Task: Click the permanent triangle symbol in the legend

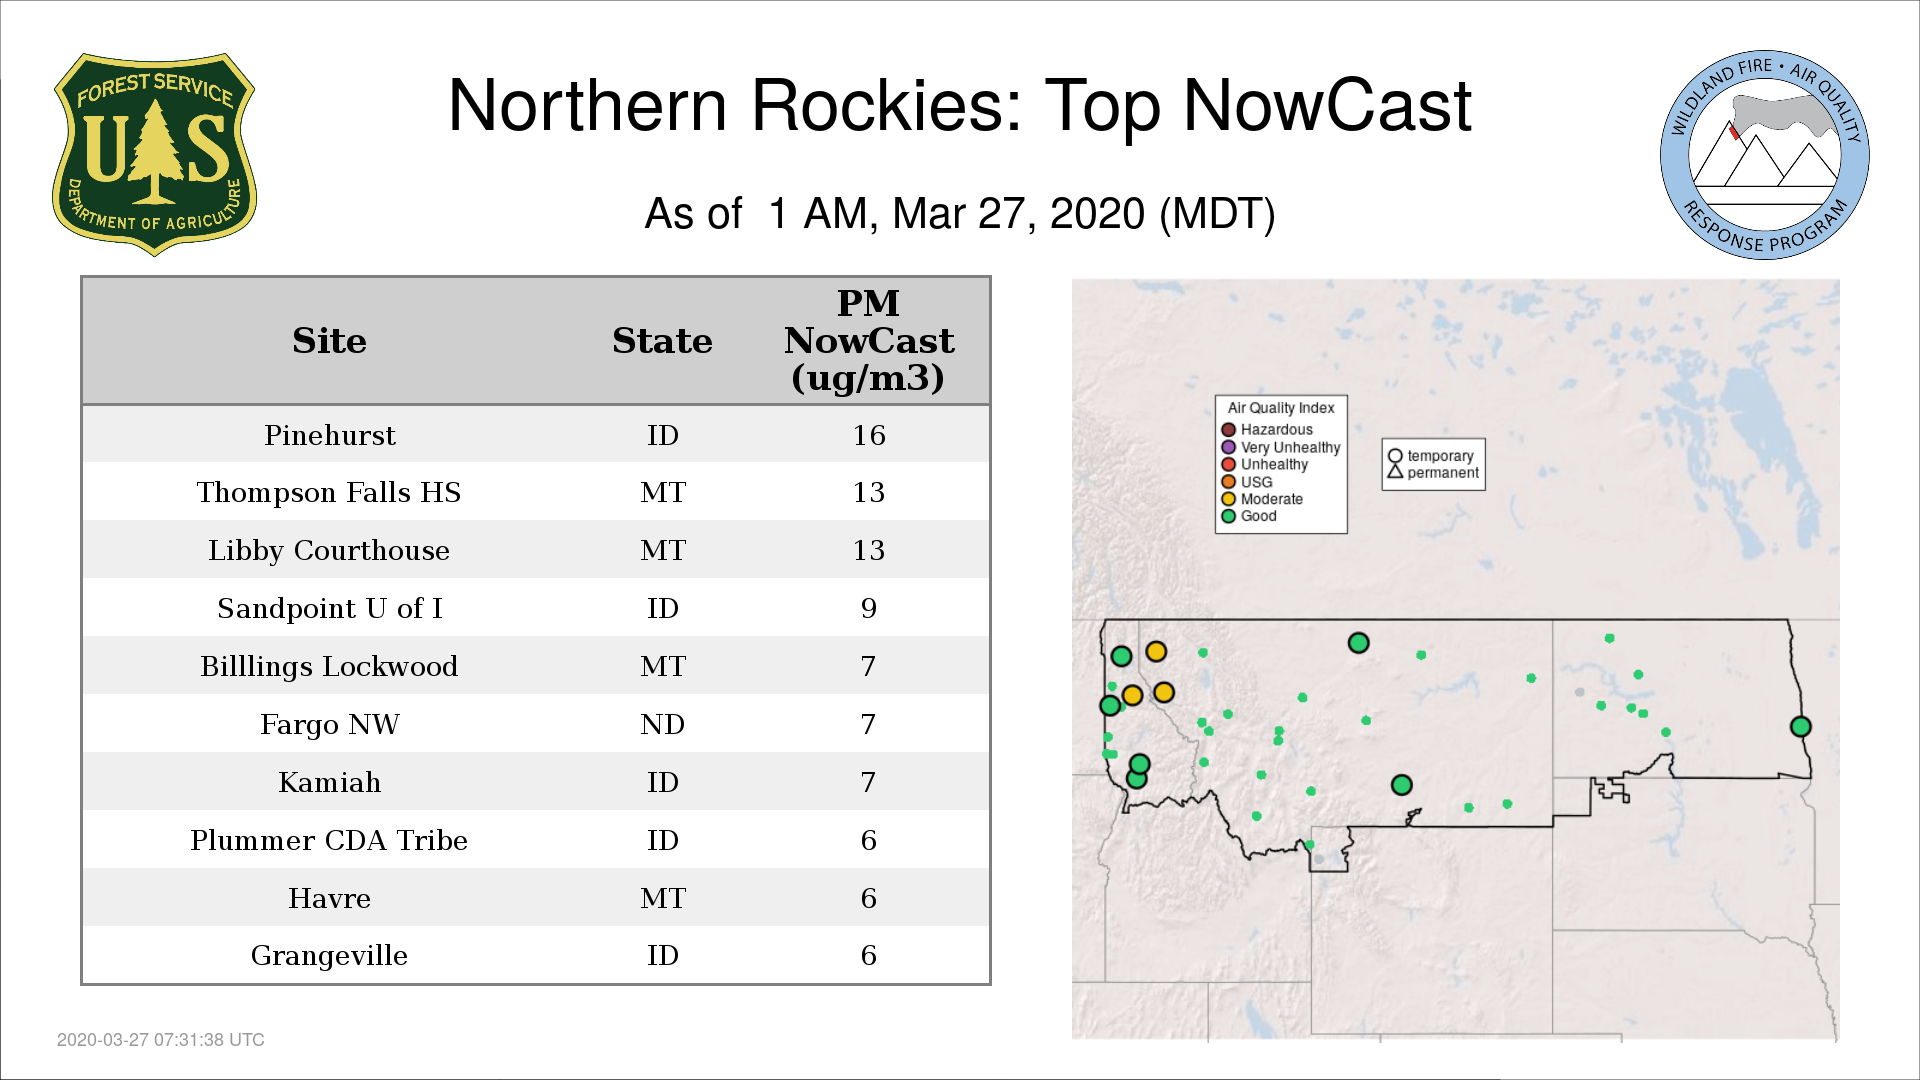Action: (1395, 472)
